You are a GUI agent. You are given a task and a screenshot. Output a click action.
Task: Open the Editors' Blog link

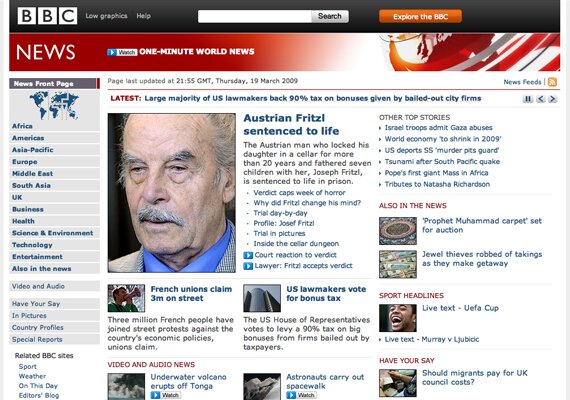tap(39, 395)
